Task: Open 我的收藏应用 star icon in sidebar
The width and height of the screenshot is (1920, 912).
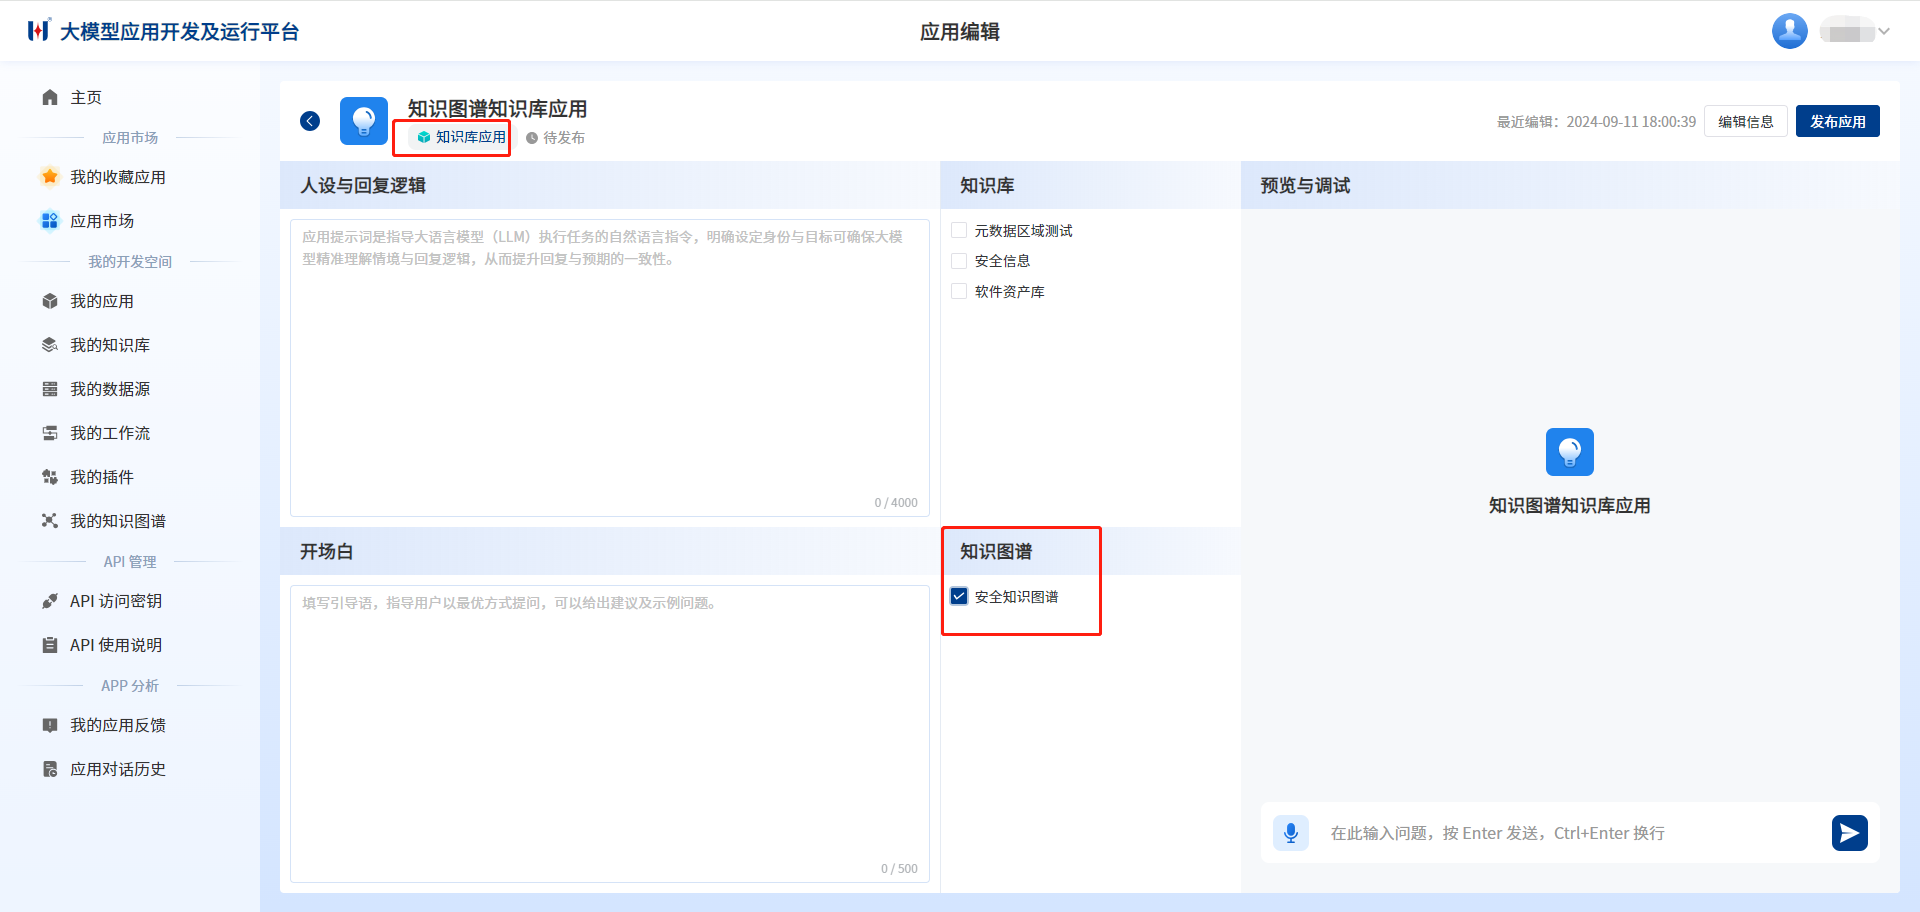Action: click(50, 177)
